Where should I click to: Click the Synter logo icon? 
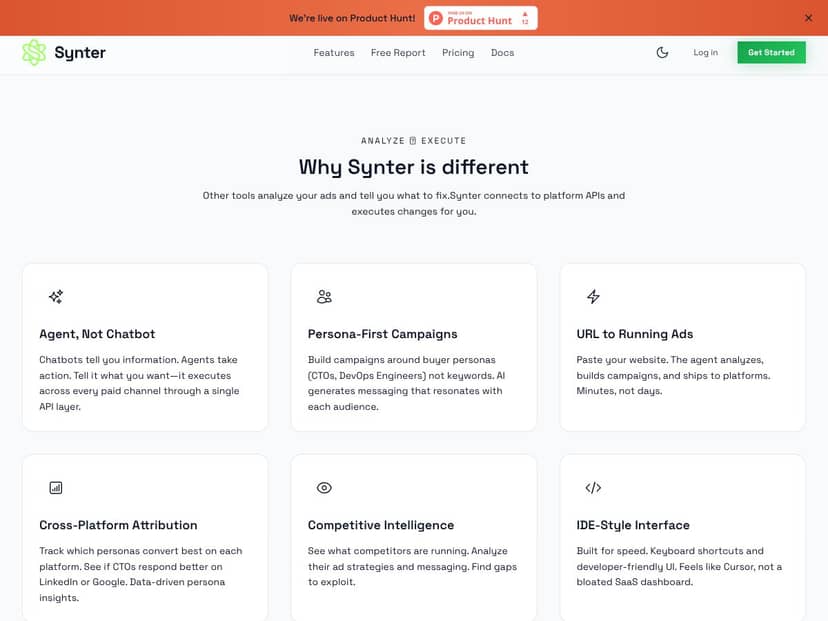pyautogui.click(x=33, y=52)
